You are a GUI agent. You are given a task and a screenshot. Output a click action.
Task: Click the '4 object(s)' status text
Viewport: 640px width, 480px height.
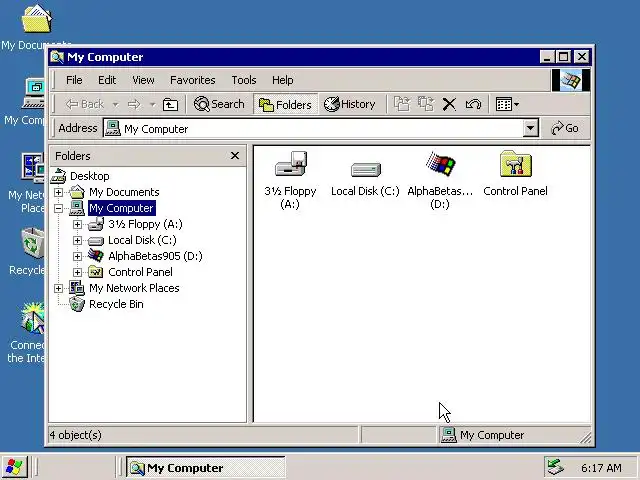[x=76, y=435]
